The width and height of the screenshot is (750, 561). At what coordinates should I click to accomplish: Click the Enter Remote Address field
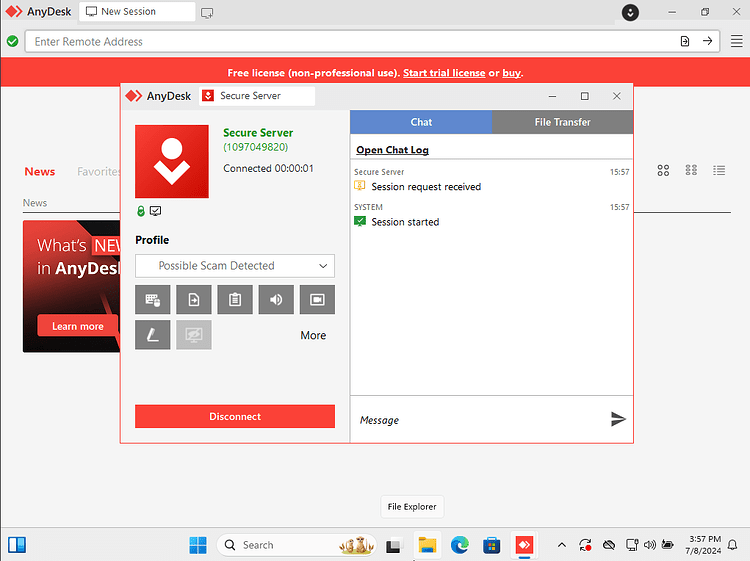[352, 42]
